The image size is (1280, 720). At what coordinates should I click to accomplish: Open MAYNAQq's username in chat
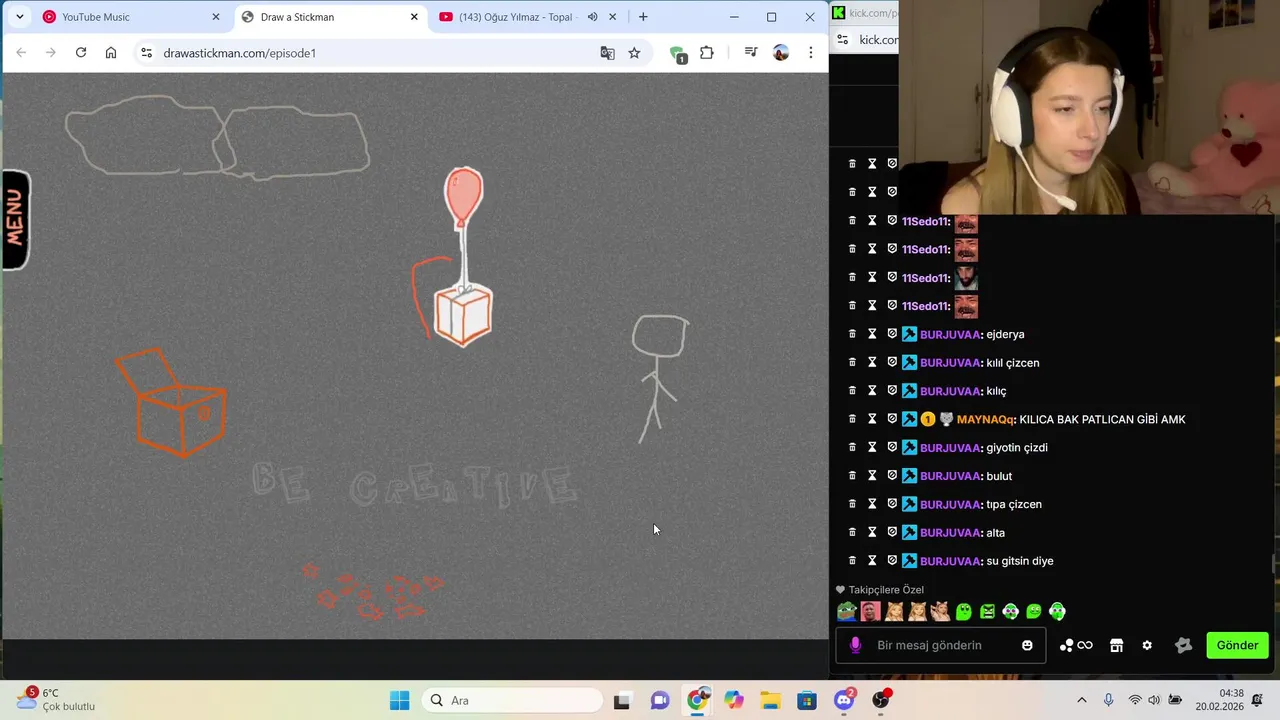[x=986, y=419]
